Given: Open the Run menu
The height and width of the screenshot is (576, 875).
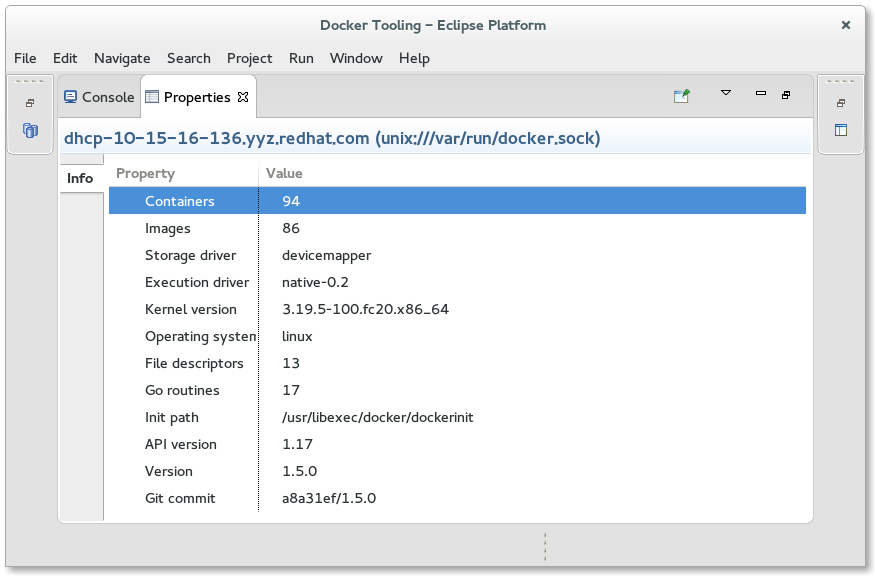Looking at the screenshot, I should pos(301,58).
